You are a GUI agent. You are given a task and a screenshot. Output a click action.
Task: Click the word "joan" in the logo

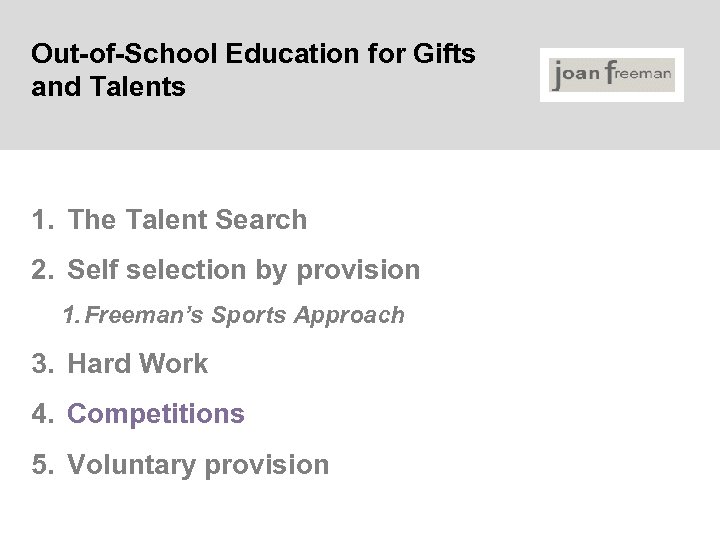(x=575, y=76)
